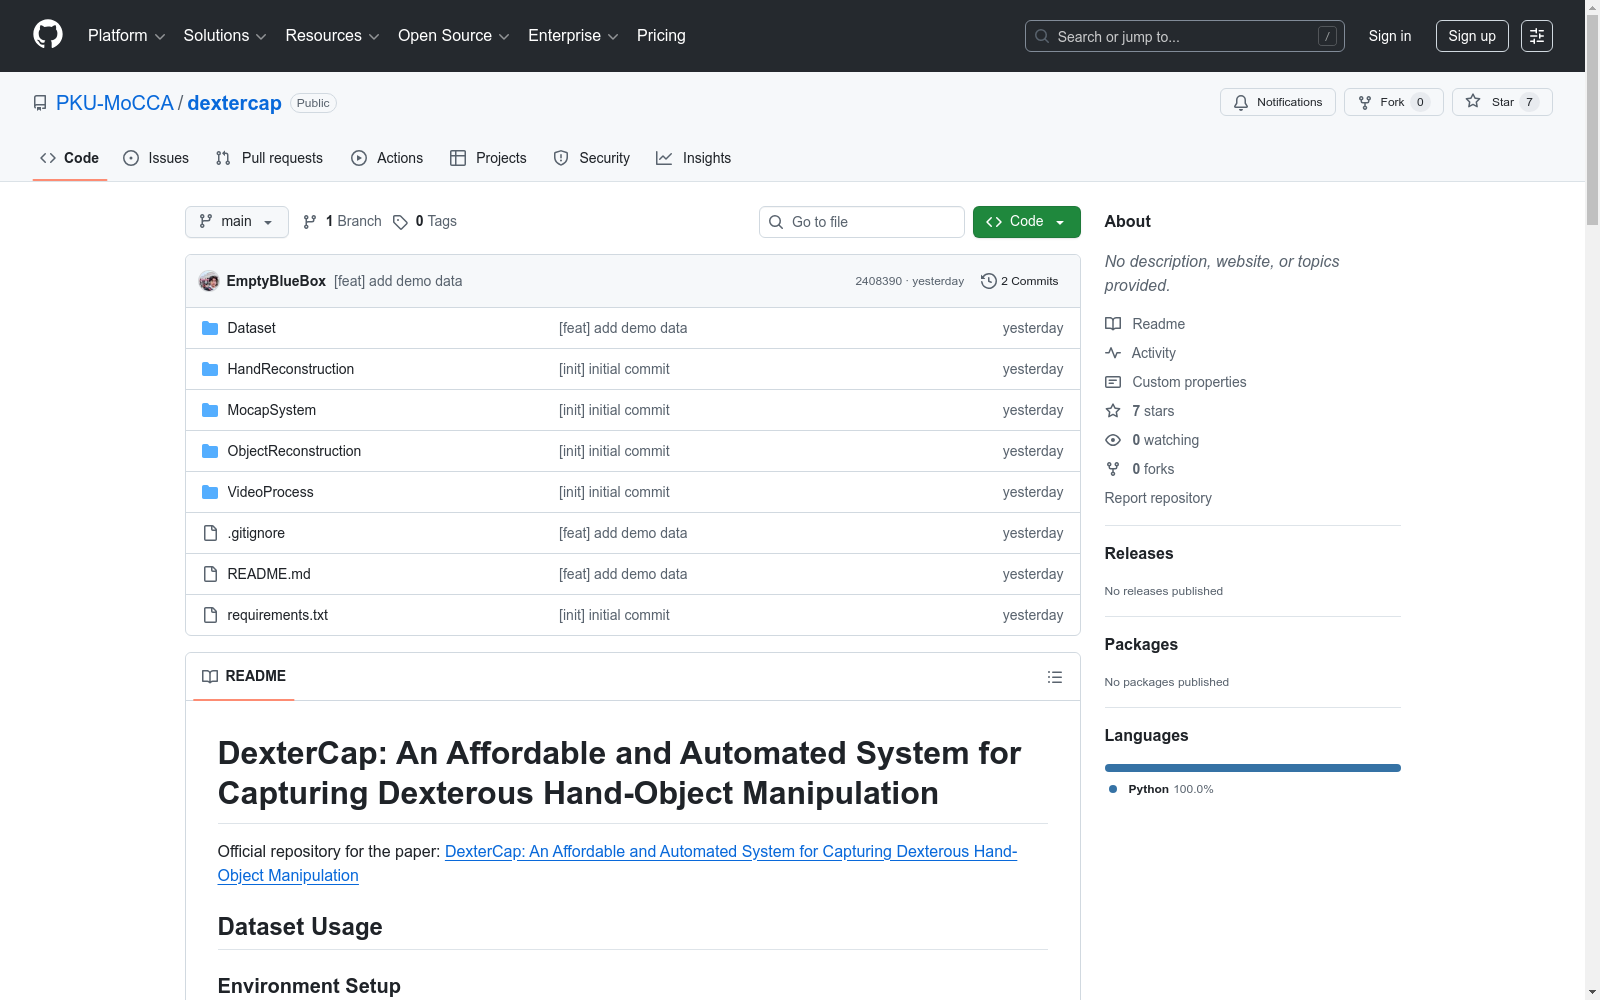
Task: Click Report repository link
Action: pyautogui.click(x=1158, y=498)
